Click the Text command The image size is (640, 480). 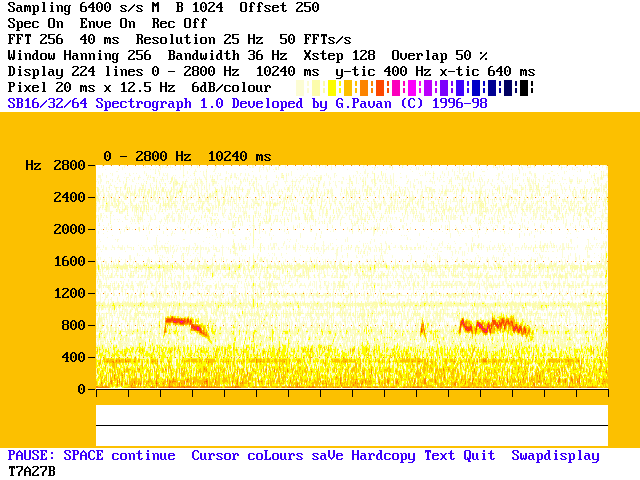coord(440,456)
